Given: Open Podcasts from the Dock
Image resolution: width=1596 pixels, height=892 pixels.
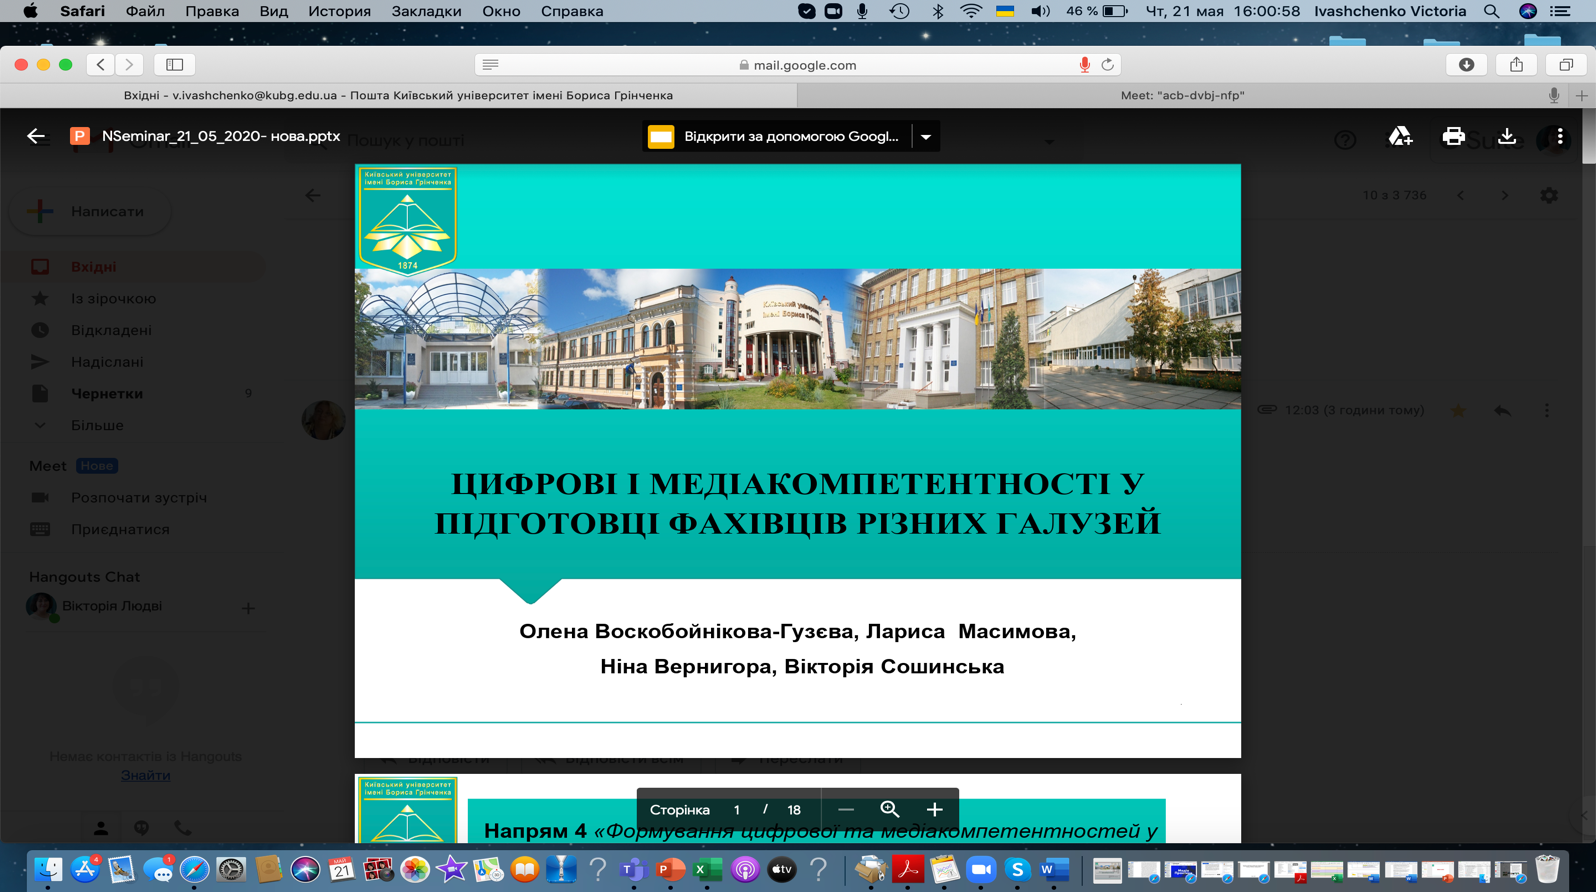Looking at the screenshot, I should (x=744, y=869).
